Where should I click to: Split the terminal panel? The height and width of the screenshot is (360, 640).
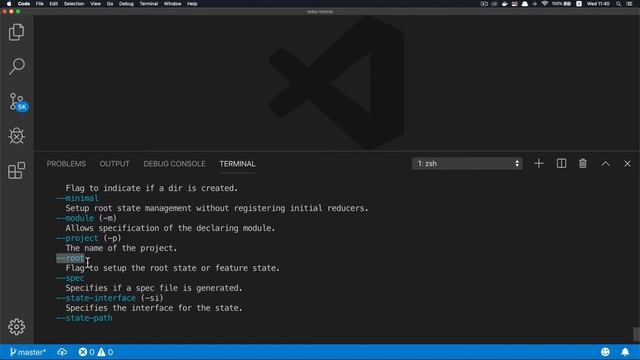click(x=561, y=164)
